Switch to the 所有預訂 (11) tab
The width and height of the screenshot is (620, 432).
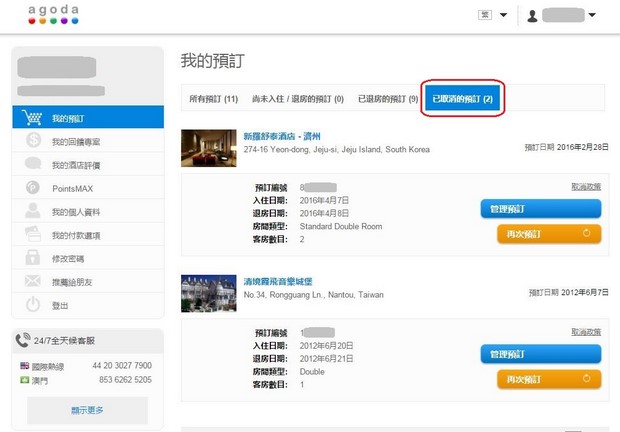214,99
